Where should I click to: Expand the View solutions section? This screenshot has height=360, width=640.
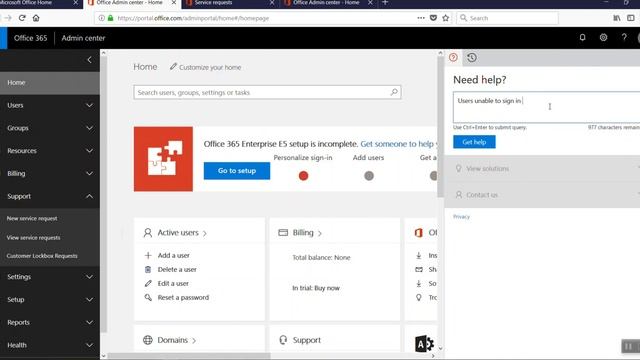click(x=542, y=168)
